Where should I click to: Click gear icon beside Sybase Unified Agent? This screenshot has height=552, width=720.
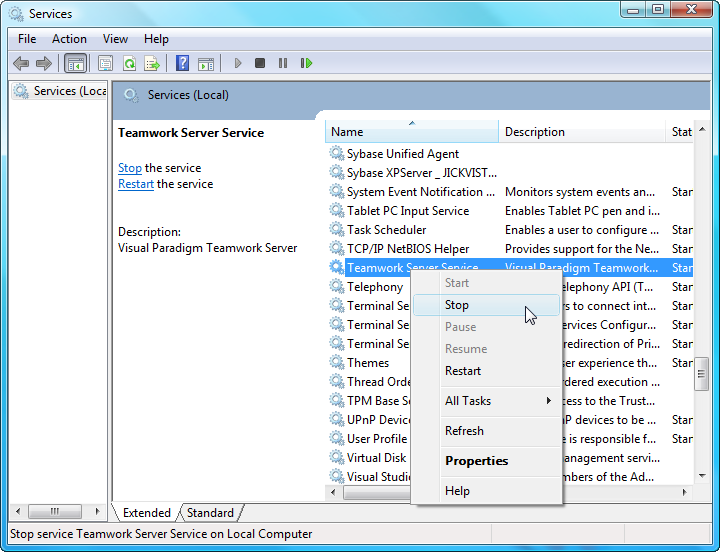(x=337, y=153)
